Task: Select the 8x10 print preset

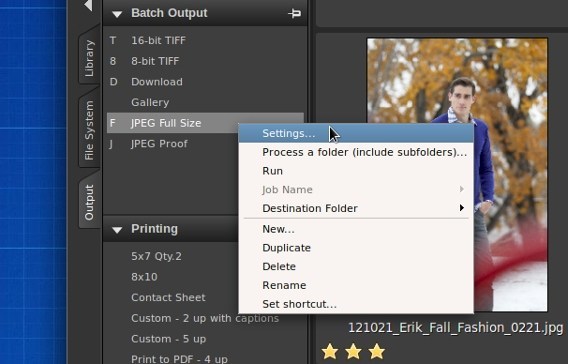Action: 144,277
